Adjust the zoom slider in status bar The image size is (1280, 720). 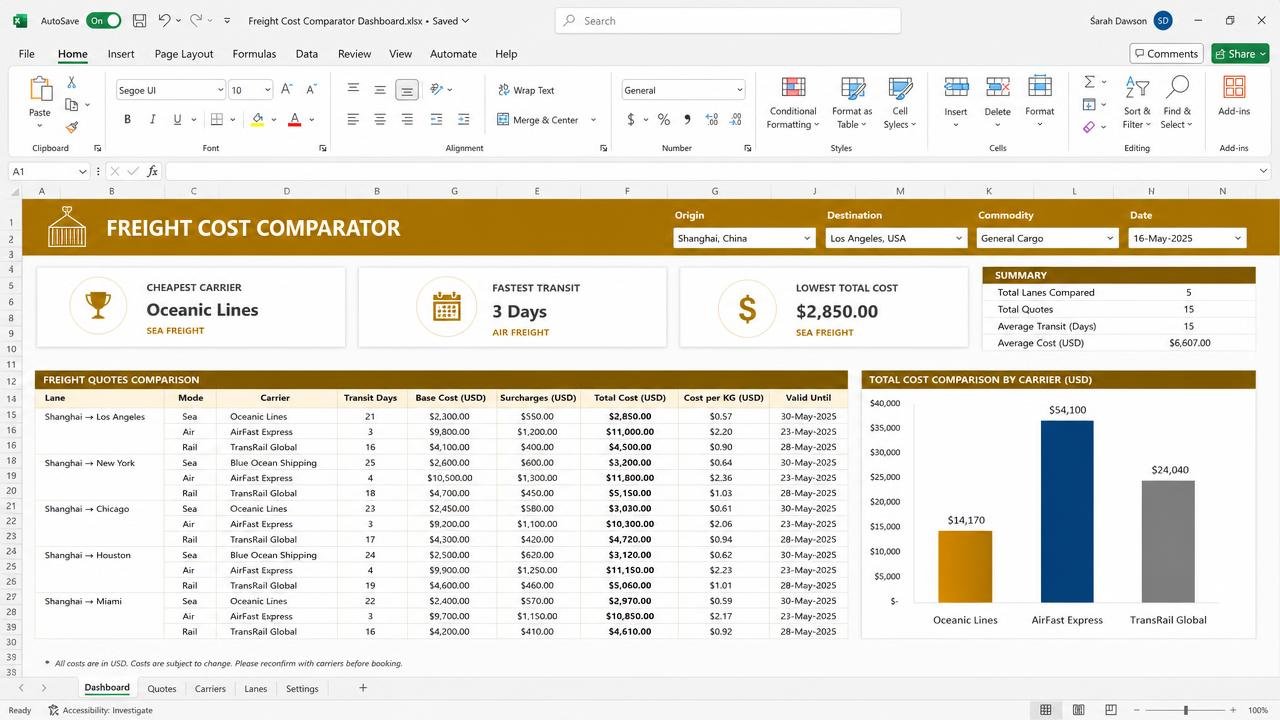(1185, 710)
